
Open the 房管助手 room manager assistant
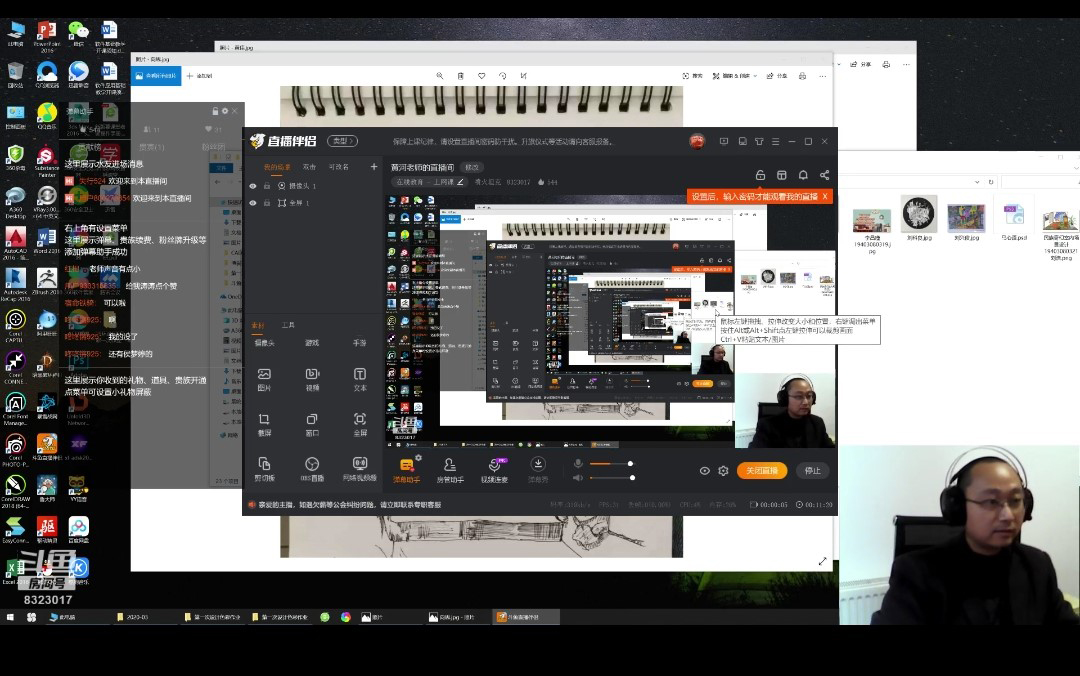(450, 469)
